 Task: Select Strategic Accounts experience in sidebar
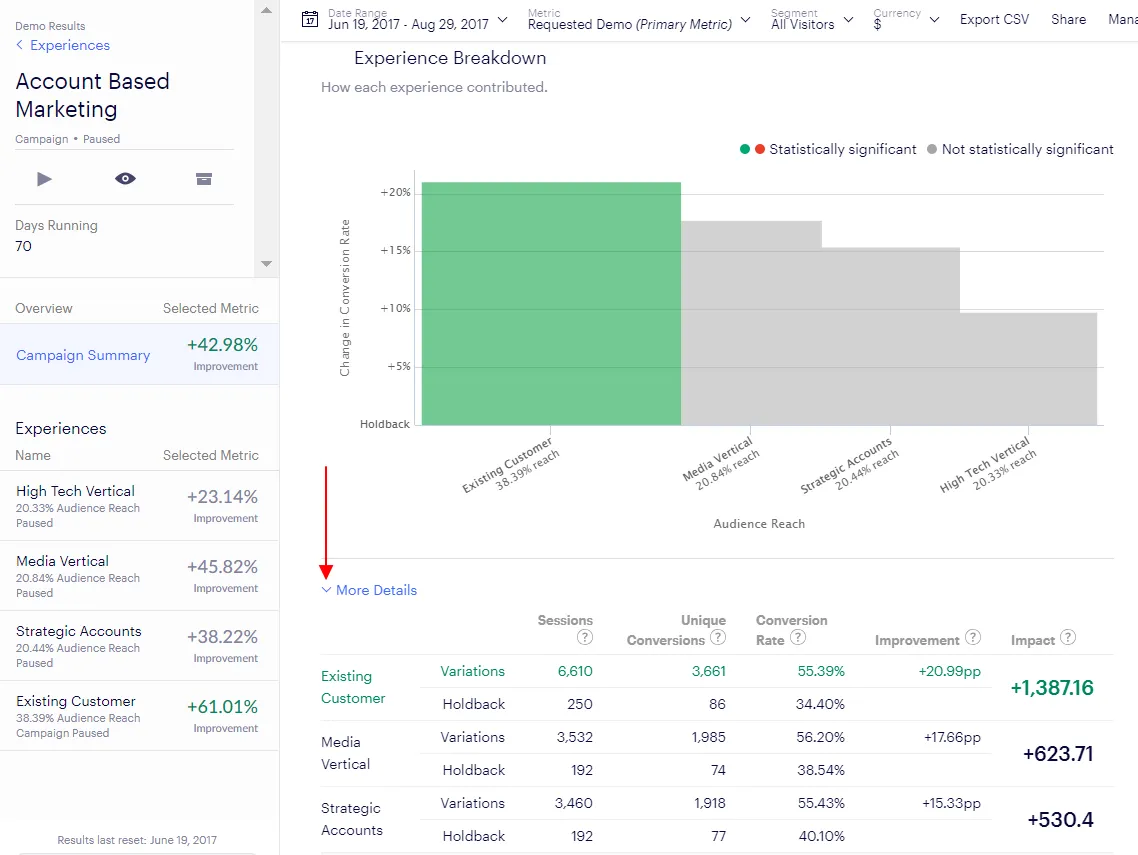139,646
